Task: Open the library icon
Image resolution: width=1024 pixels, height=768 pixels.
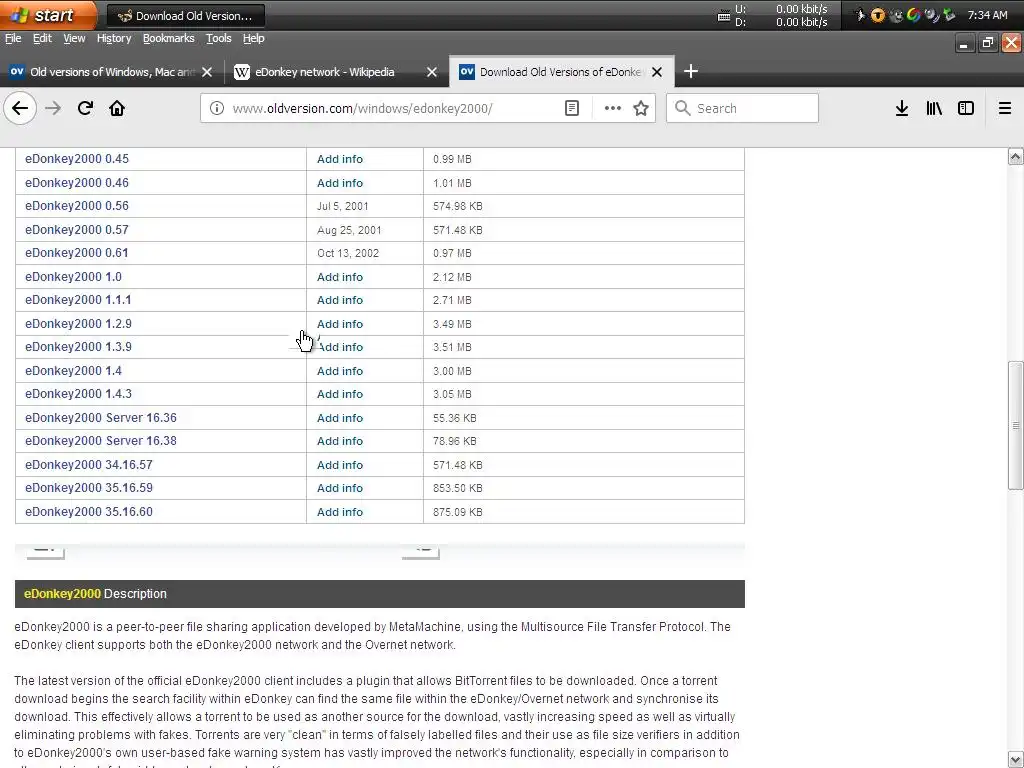Action: 934,108
